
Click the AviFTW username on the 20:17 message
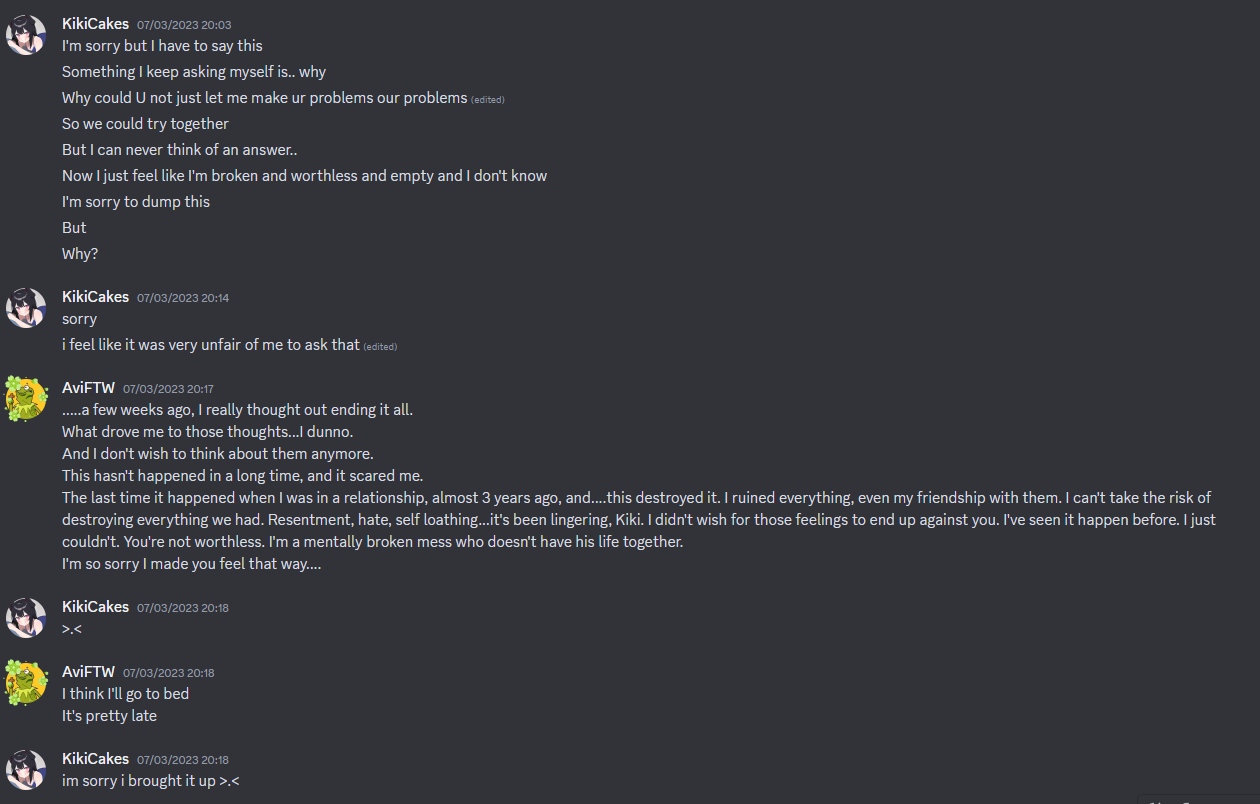click(x=88, y=388)
